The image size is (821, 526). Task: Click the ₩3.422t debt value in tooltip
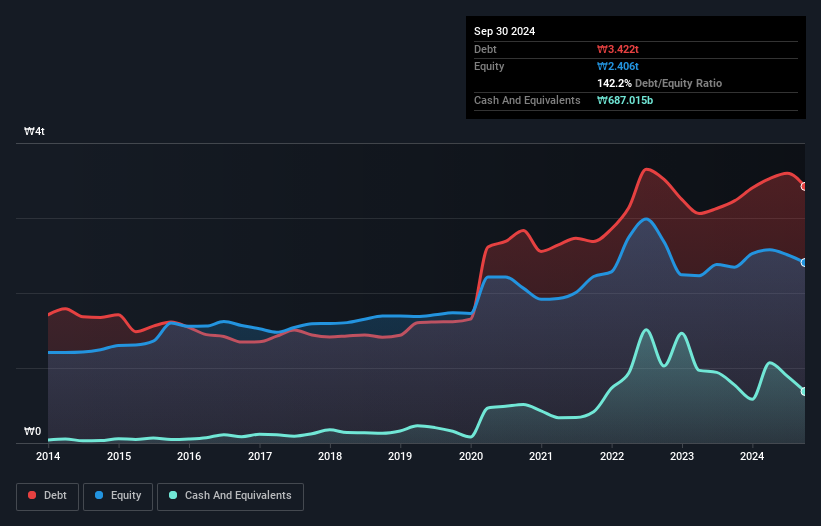[618, 49]
